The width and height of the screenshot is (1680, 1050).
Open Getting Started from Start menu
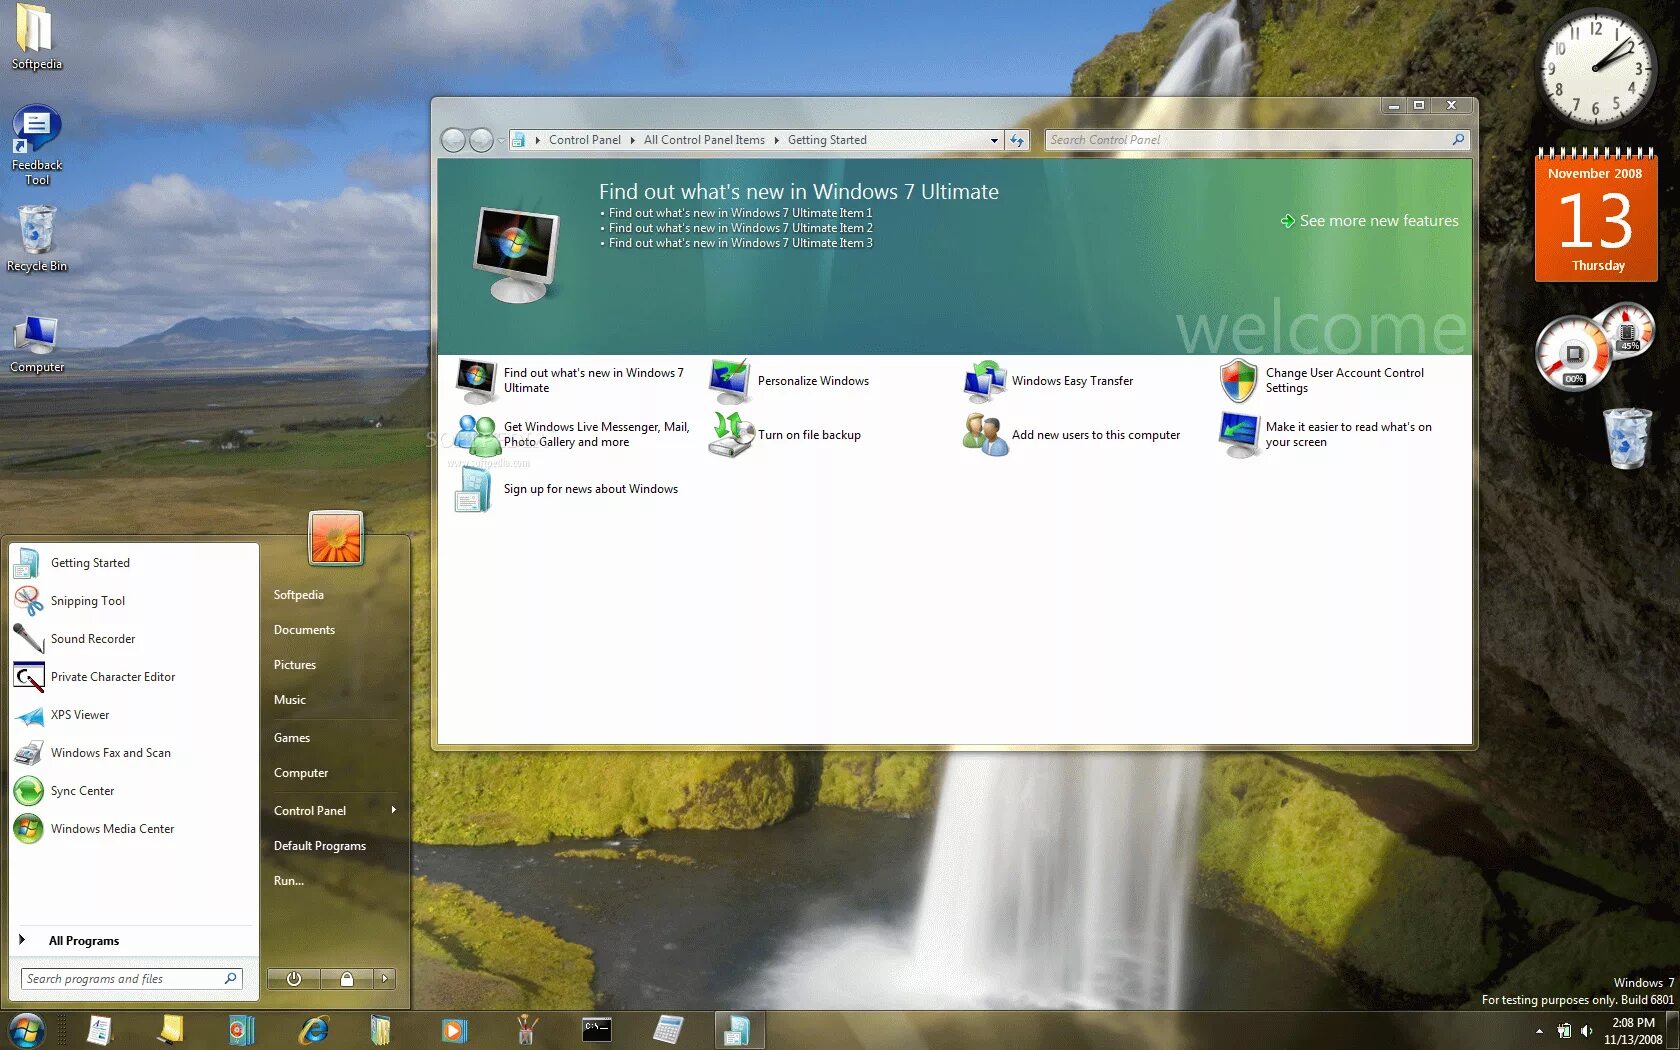click(x=133, y=563)
